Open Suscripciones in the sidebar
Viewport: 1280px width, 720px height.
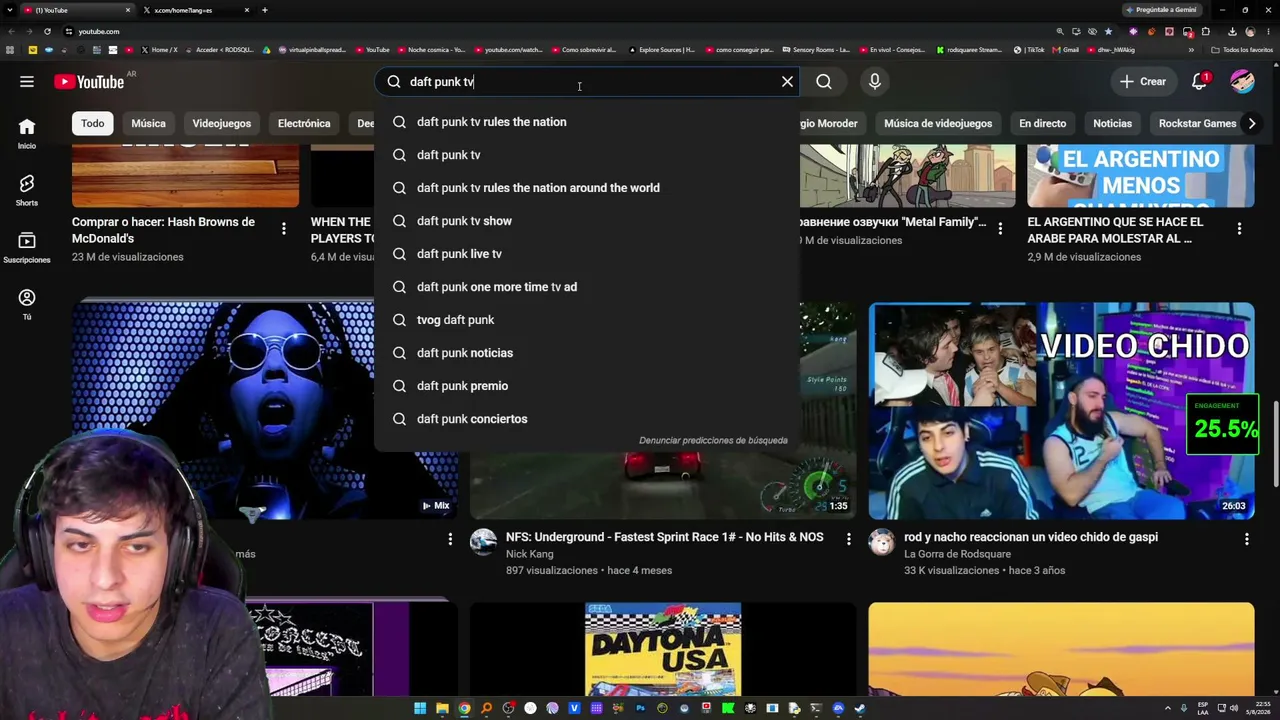[27, 247]
